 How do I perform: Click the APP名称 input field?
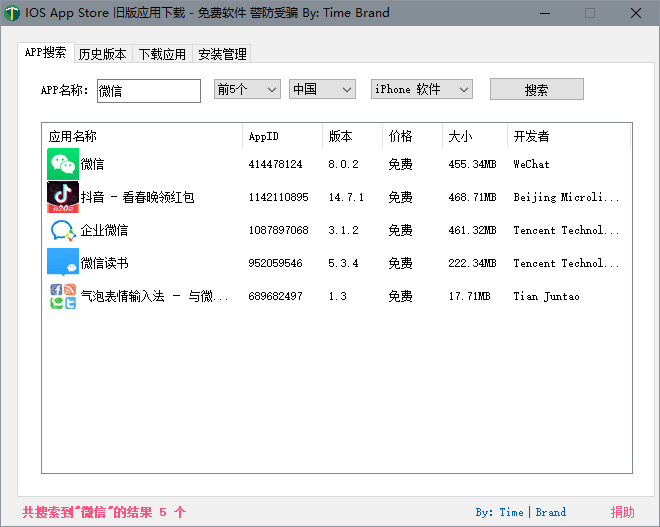coord(149,91)
